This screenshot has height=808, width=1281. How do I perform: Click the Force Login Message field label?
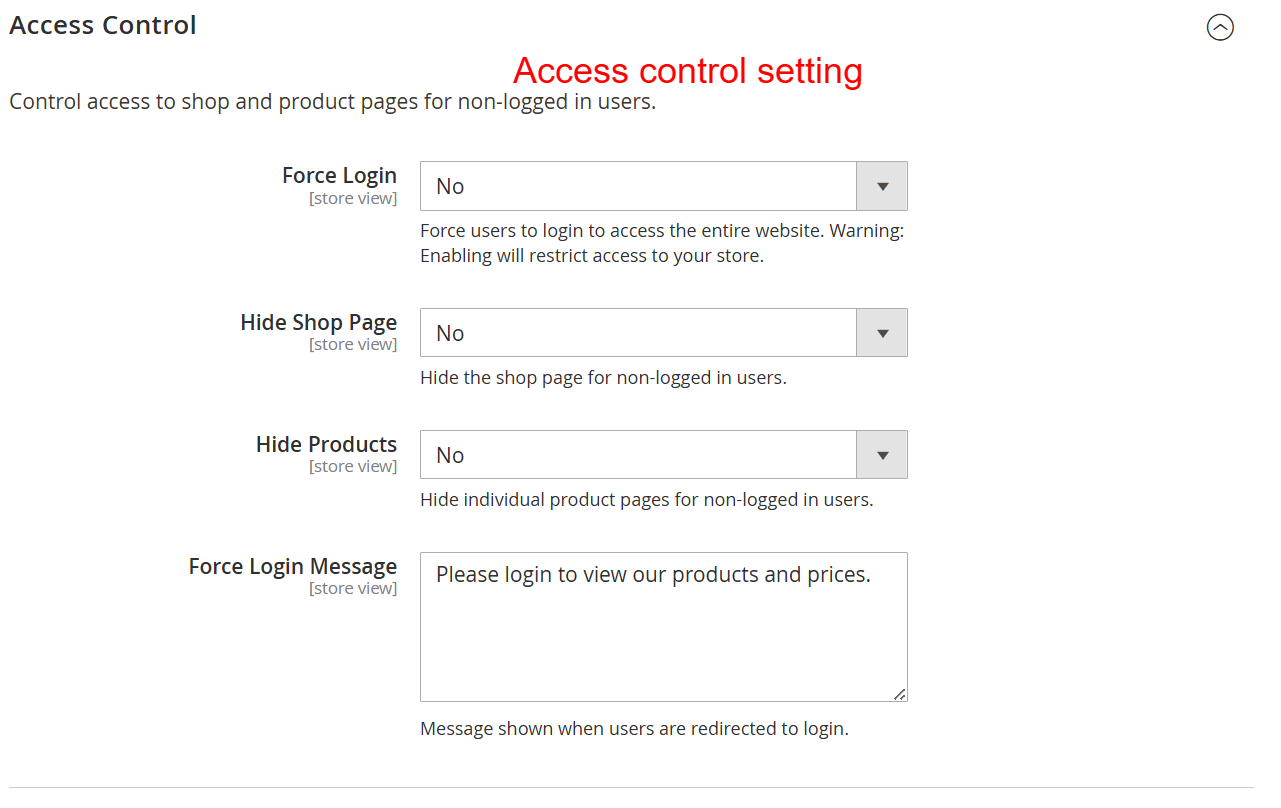292,566
